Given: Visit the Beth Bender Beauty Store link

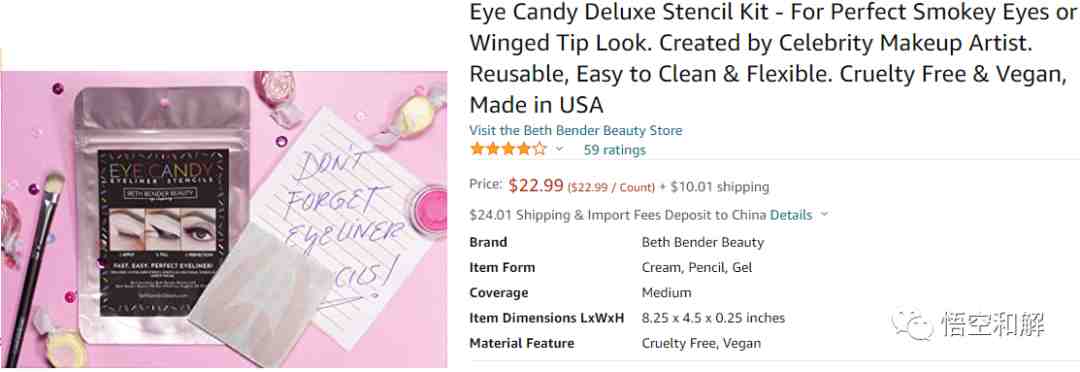Looking at the screenshot, I should click(576, 130).
